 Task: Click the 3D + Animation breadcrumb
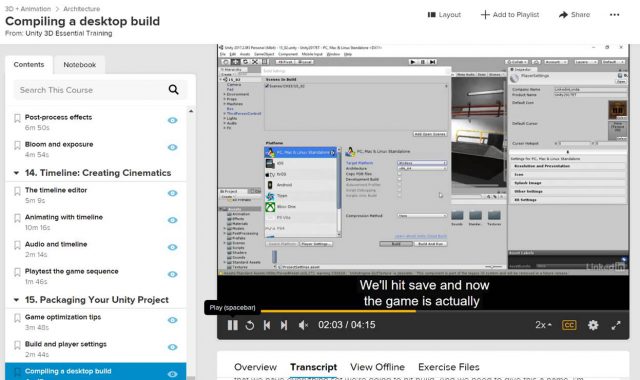pyautogui.click(x=28, y=9)
